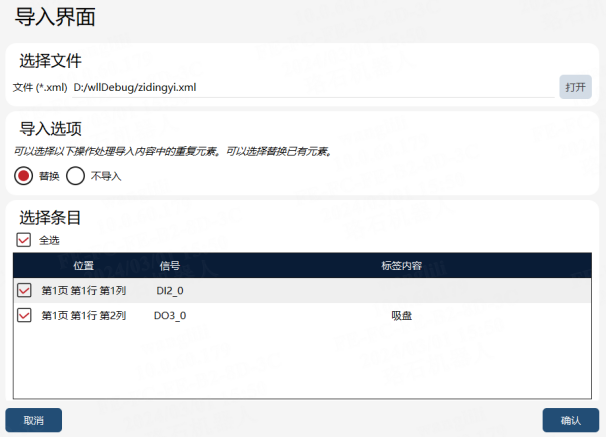The width and height of the screenshot is (606, 437).
Task: Click the 替换 option label text
Action: click(x=49, y=176)
